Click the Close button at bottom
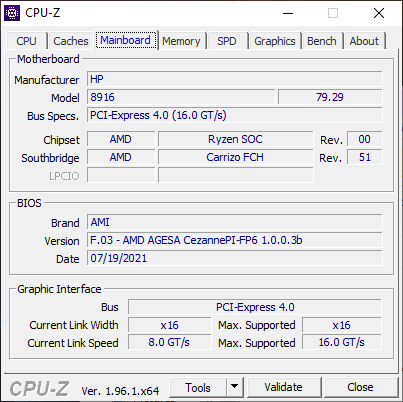The image size is (403, 402). [360, 387]
